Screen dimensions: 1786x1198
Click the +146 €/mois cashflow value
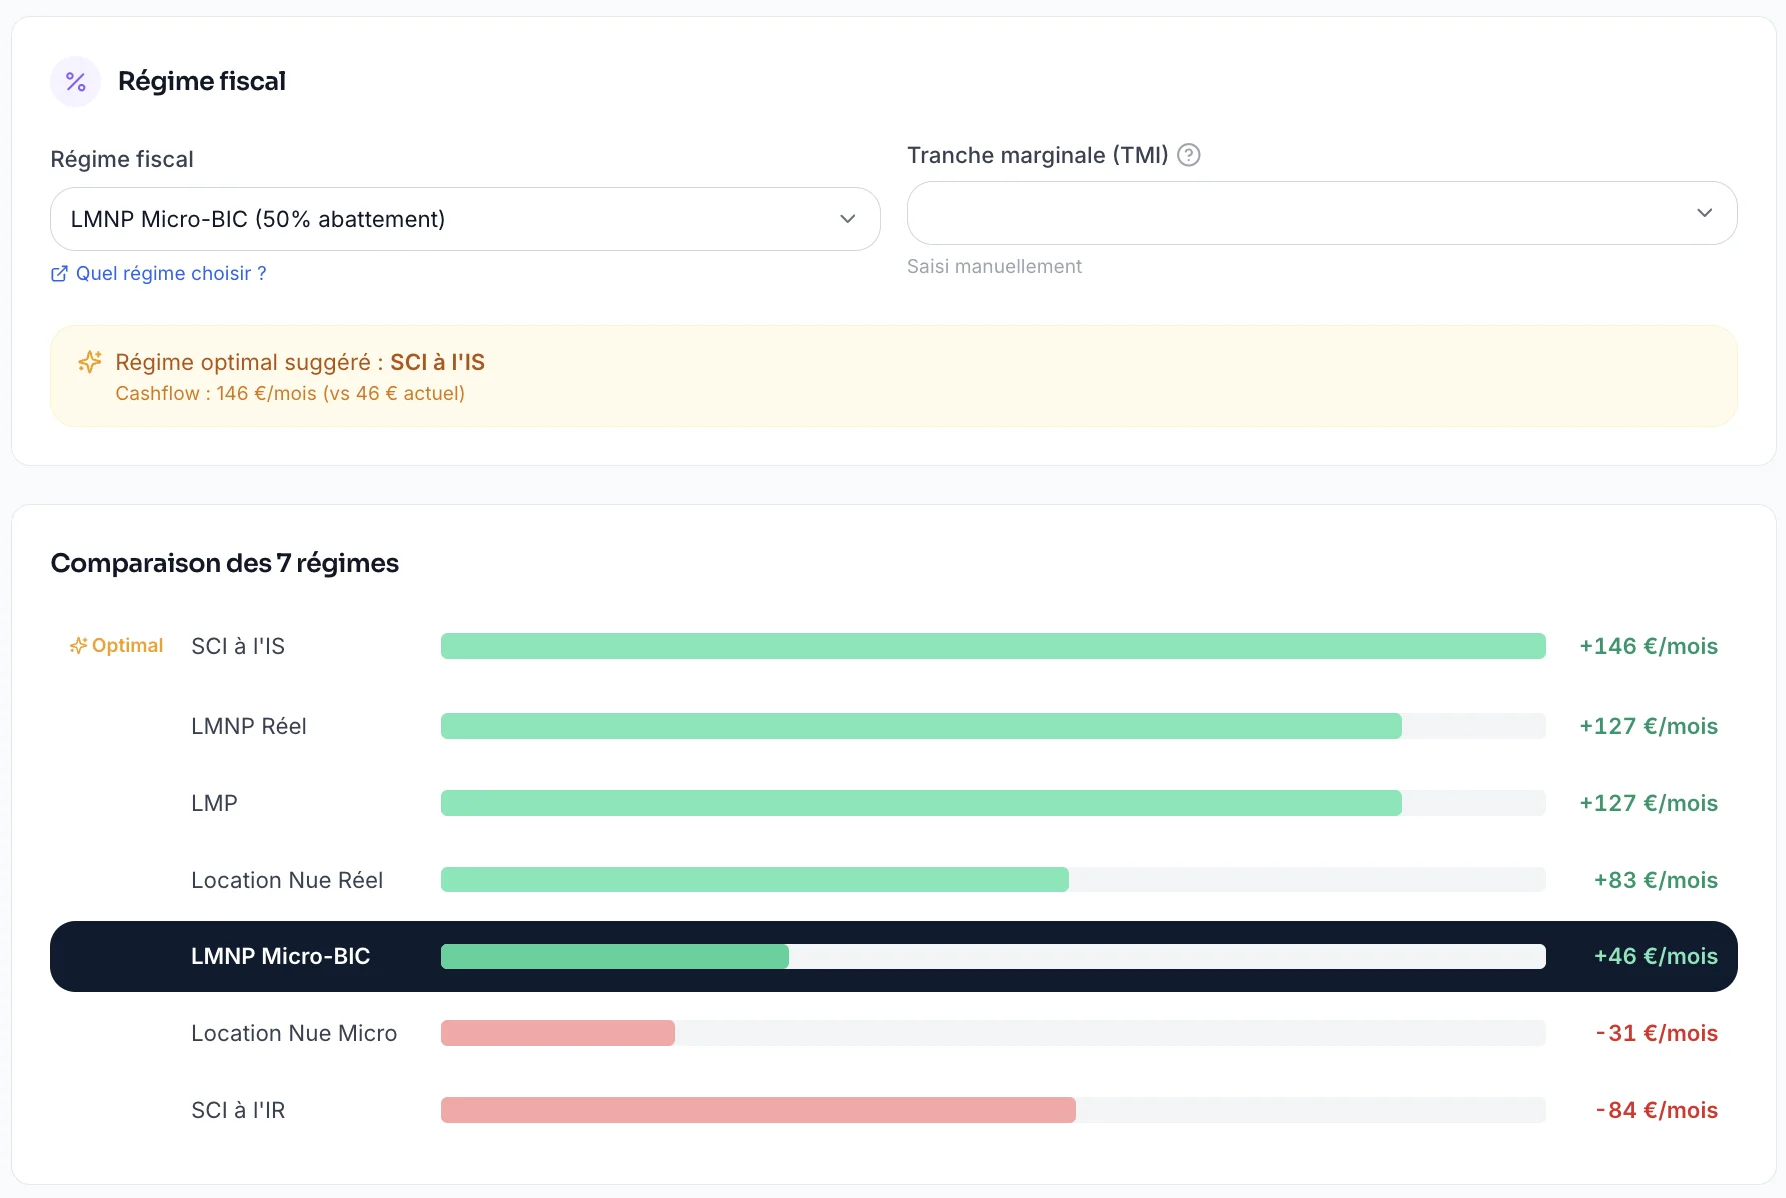coord(1648,646)
